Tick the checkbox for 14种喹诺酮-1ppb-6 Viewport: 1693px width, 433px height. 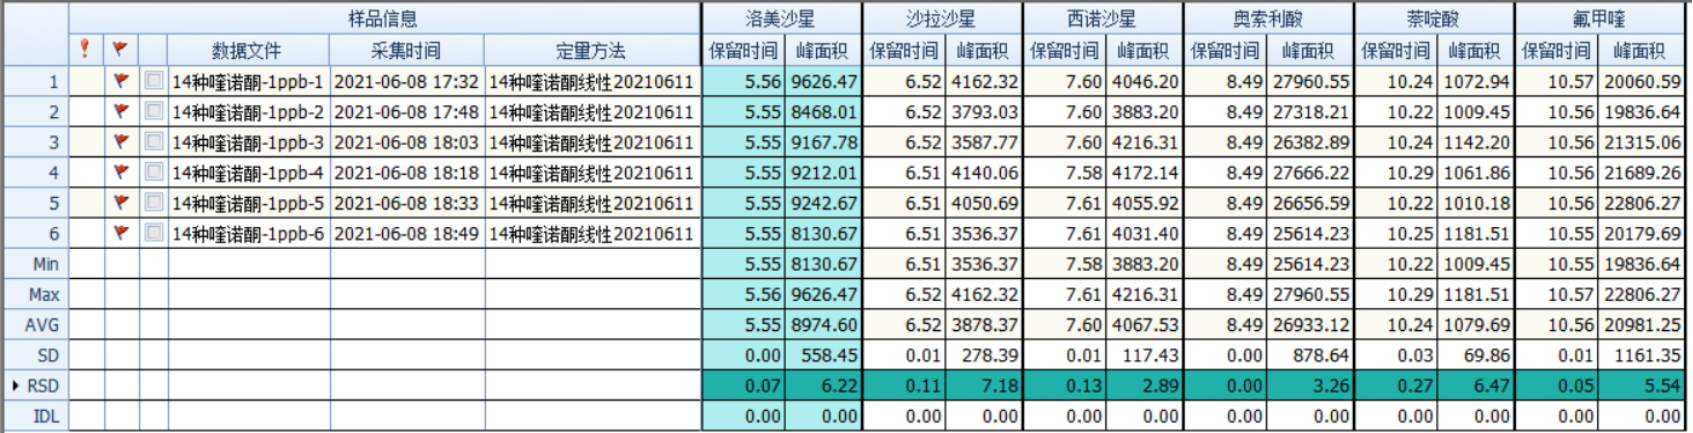coord(153,232)
